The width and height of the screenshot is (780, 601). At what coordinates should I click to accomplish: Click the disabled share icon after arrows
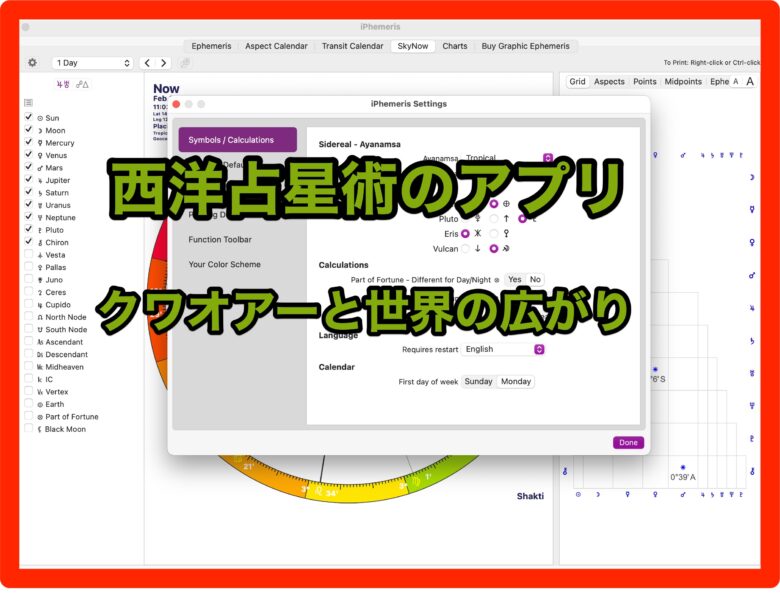[185, 63]
